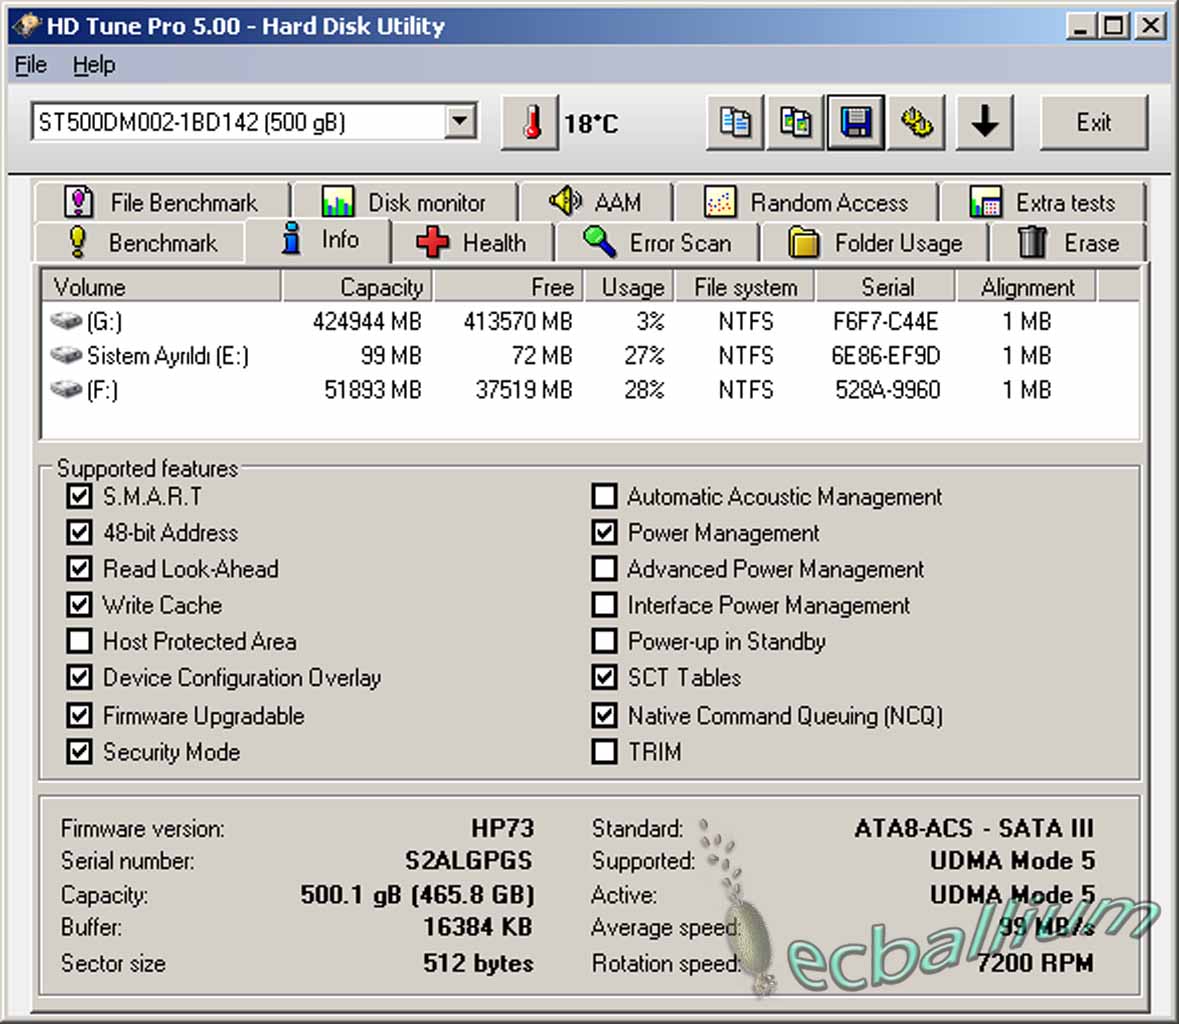
Task: Open the Help menu
Action: pyautogui.click(x=94, y=65)
